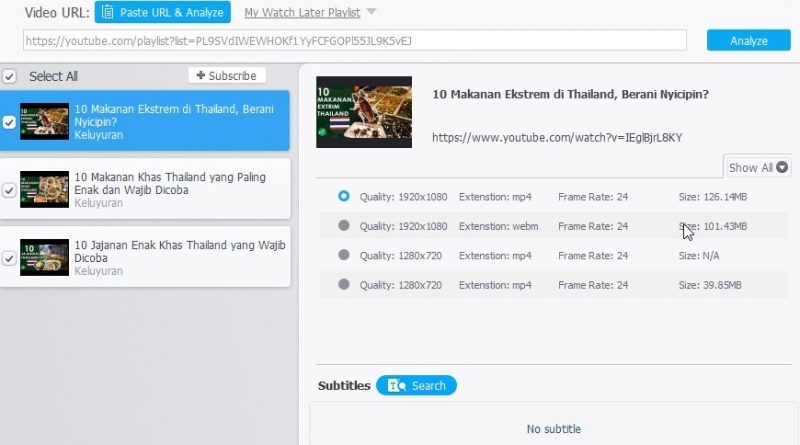Screen dimensions: 800x445
Task: Toggle the Select All checkbox
Action: [x=9, y=77]
